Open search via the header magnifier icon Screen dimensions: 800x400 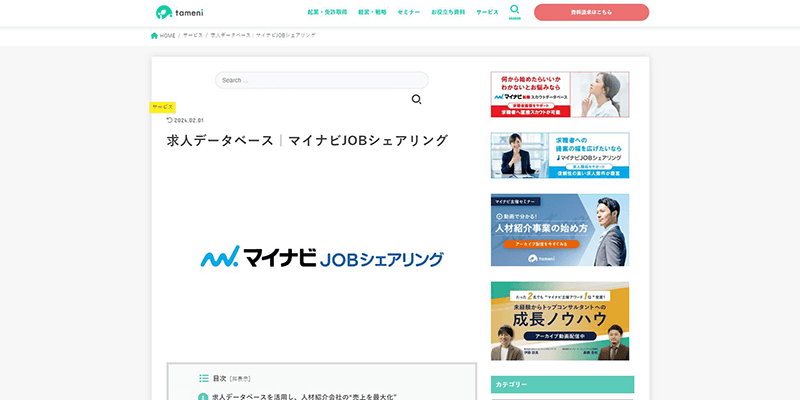pyautogui.click(x=515, y=10)
